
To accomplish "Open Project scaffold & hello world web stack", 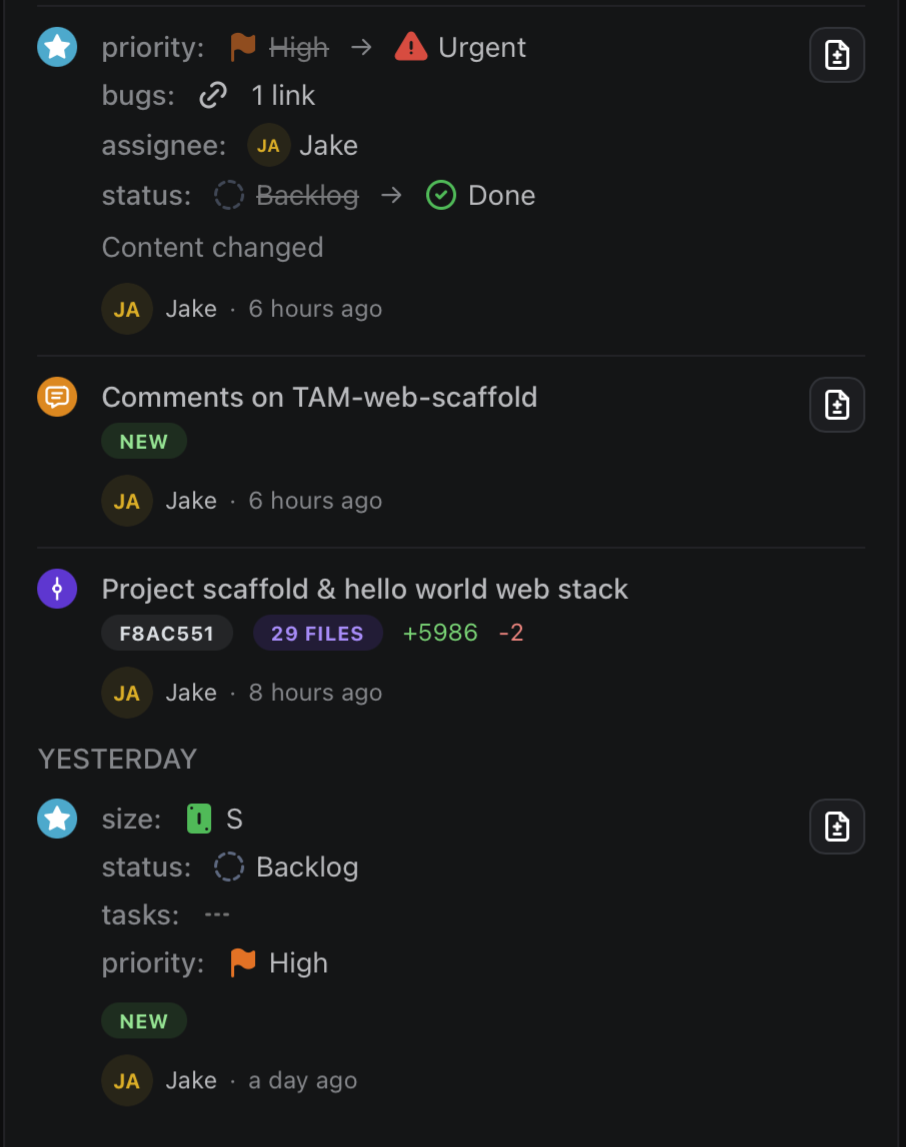I will [365, 589].
